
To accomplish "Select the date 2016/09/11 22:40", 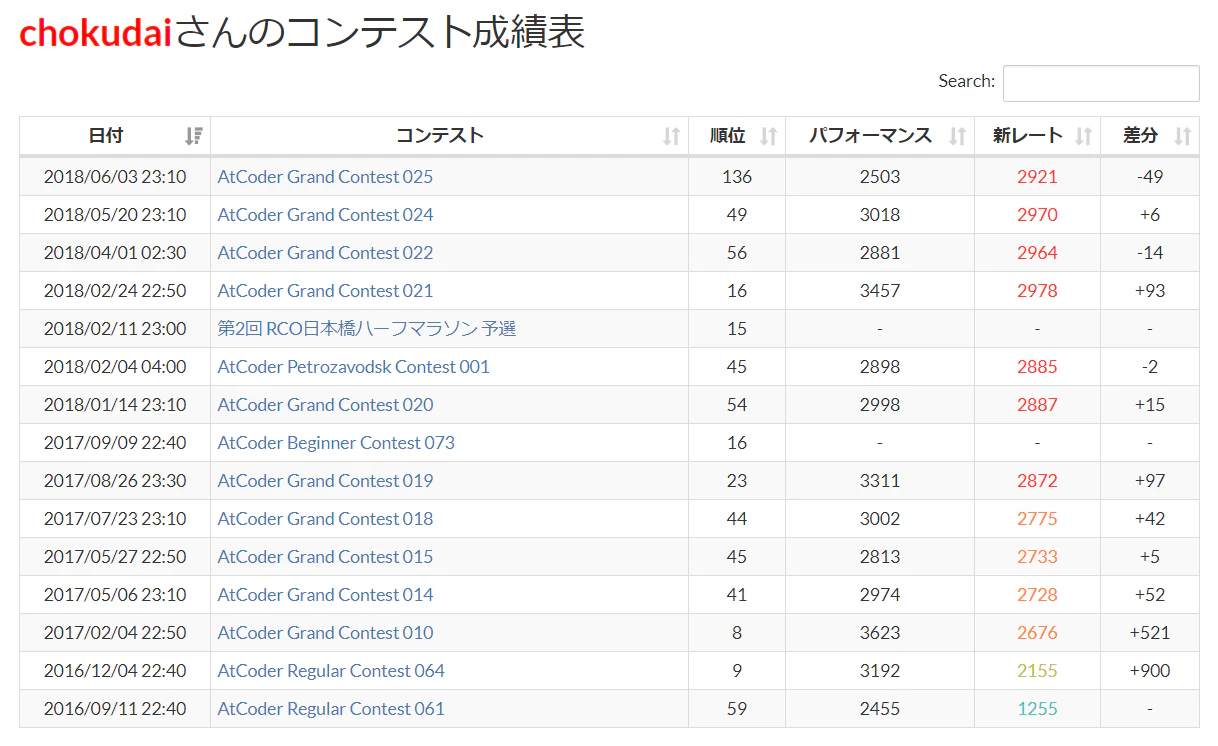I will click(115, 709).
